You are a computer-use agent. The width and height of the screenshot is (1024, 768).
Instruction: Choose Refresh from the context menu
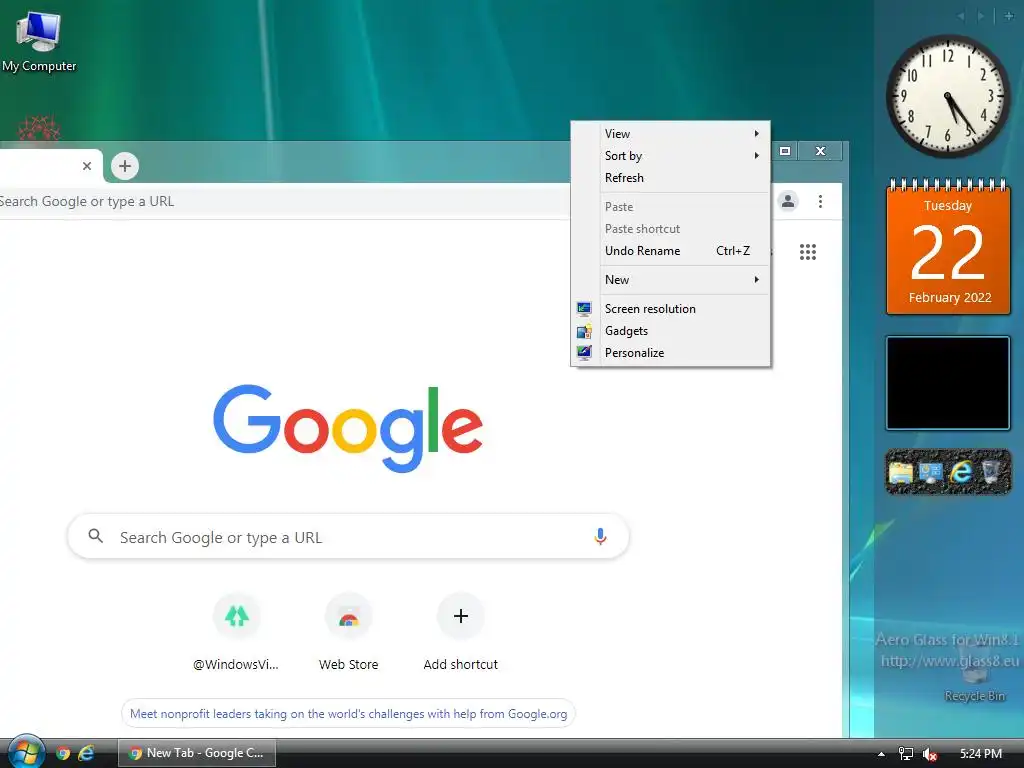683,178
